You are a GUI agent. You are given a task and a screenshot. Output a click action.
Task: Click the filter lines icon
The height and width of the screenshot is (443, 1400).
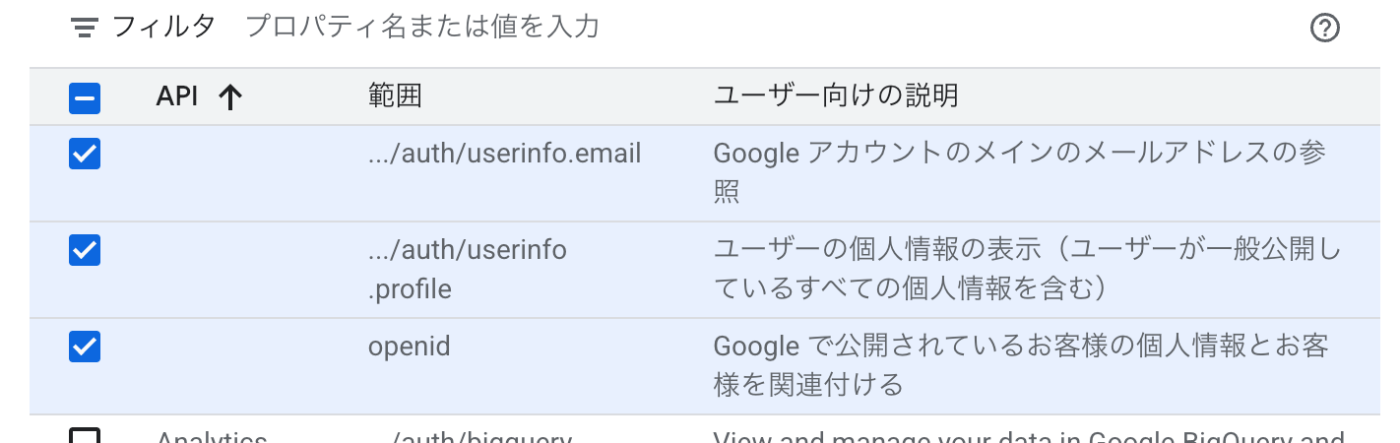(84, 28)
